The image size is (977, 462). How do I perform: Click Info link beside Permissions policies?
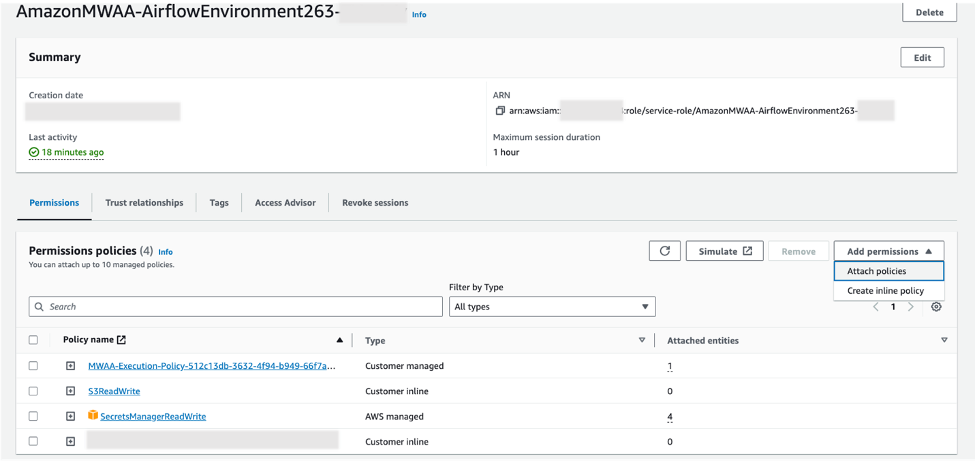165,252
